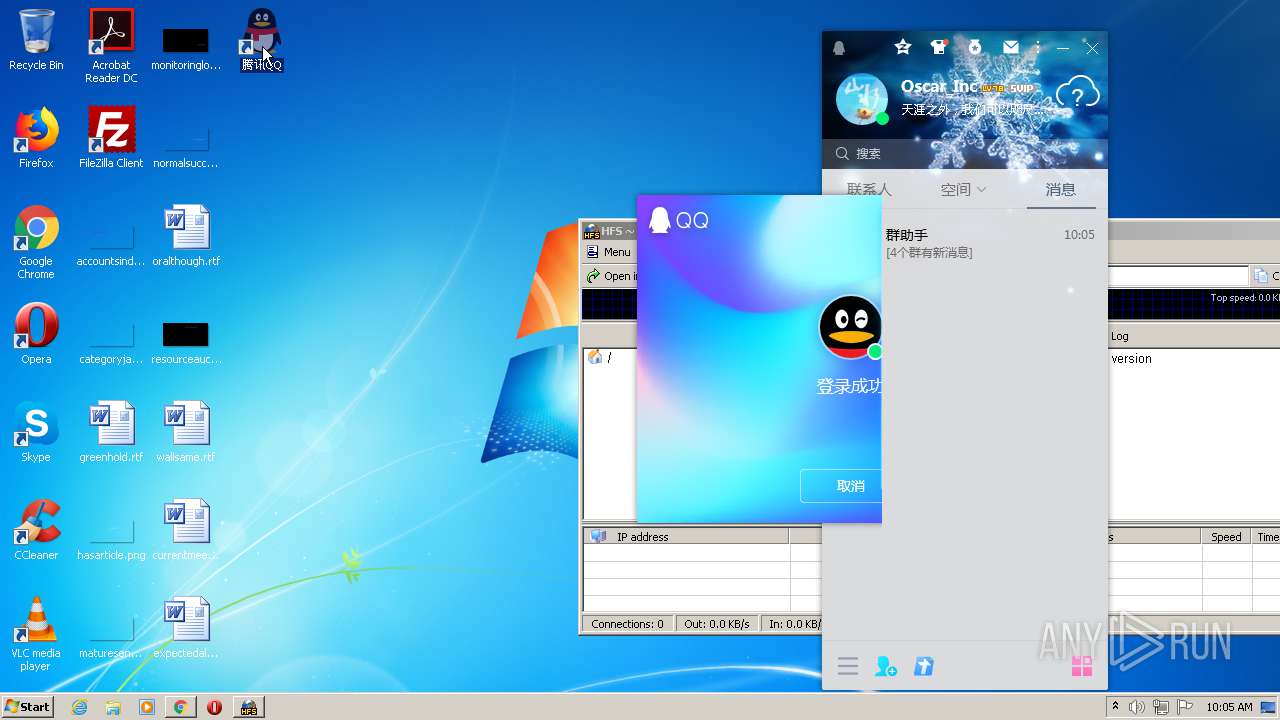The image size is (1280, 720).
Task: Open the QQ mailbox envelope icon
Action: [1011, 47]
